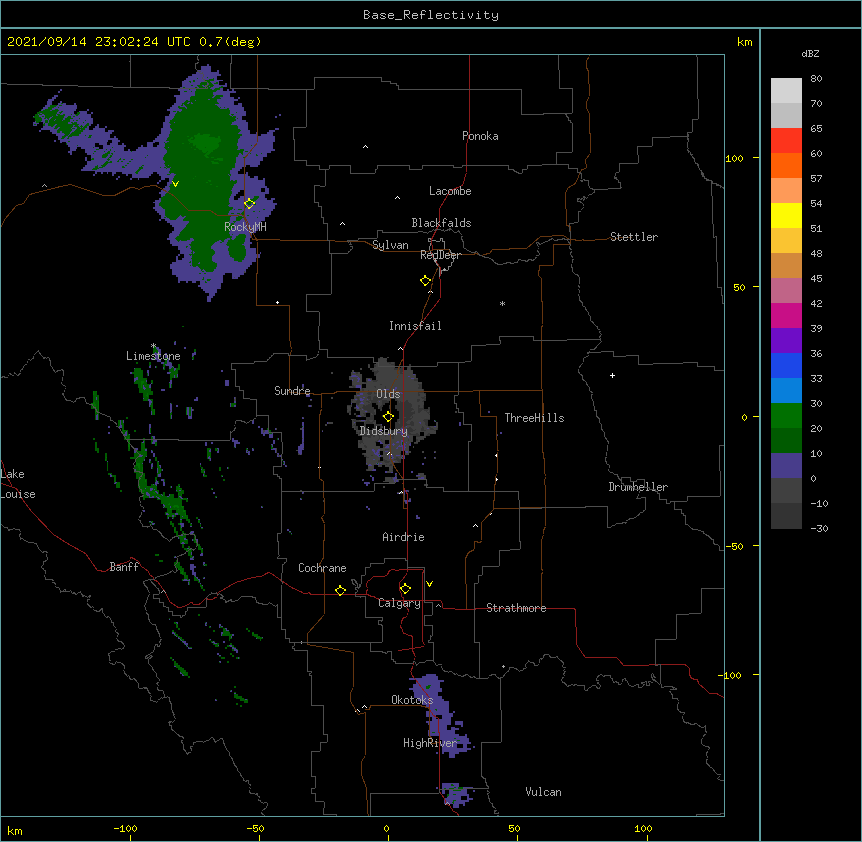Screen dimensions: 862x842
Task: Click the Drumheller label
Action: 638,487
